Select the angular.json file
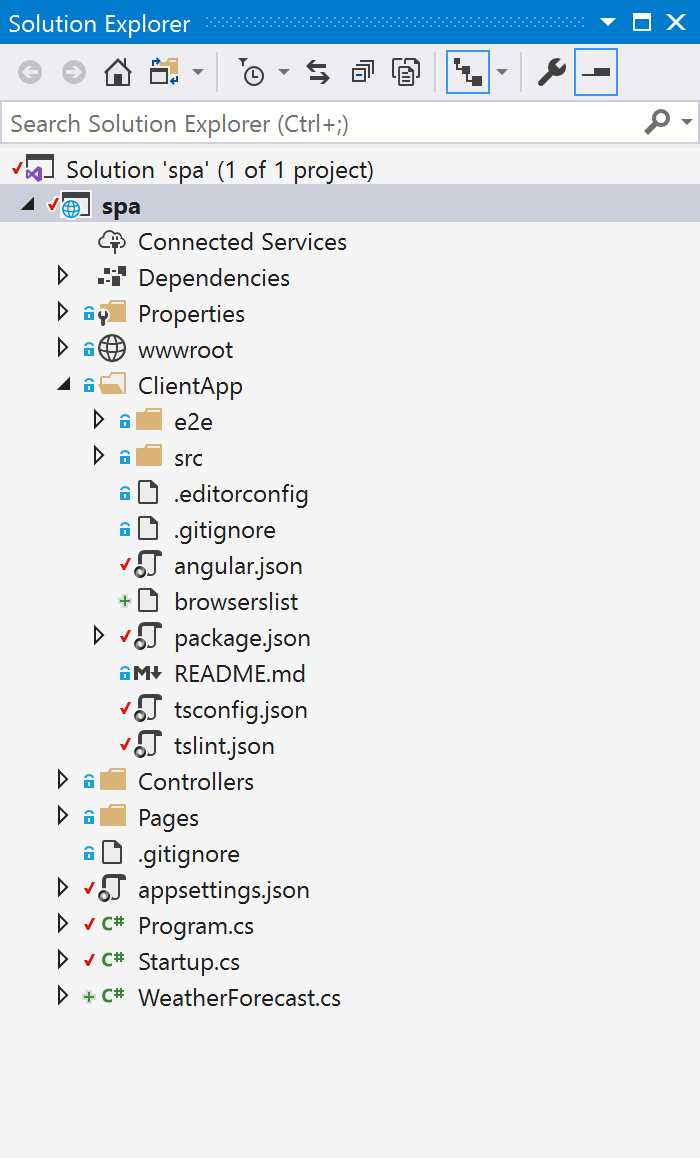The height and width of the screenshot is (1158, 700). click(x=240, y=565)
